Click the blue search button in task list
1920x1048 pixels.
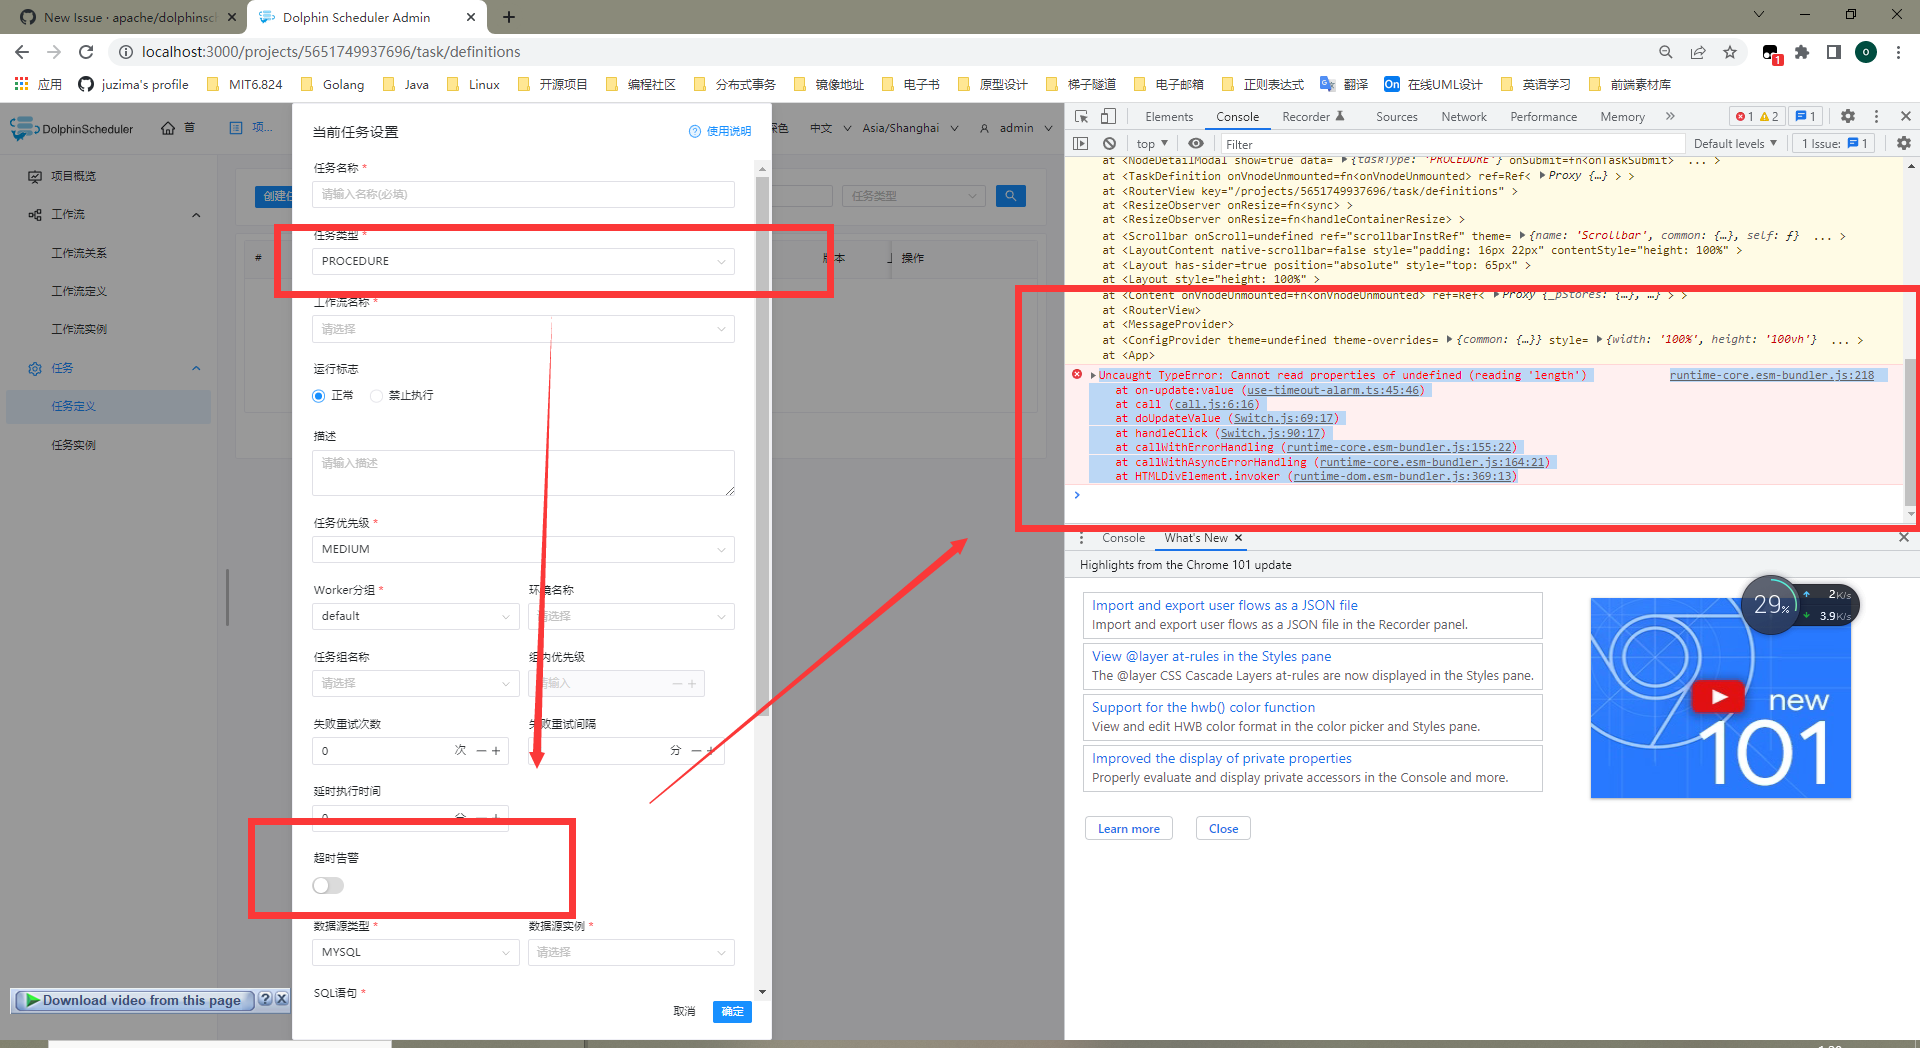(x=1011, y=196)
